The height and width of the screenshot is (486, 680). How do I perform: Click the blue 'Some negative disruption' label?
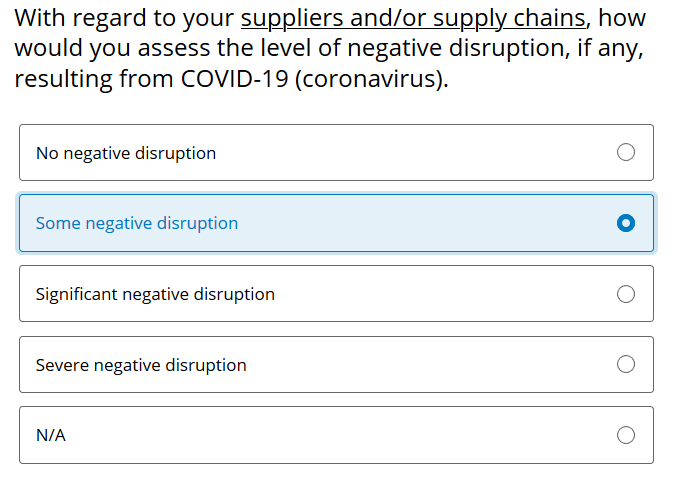137,224
